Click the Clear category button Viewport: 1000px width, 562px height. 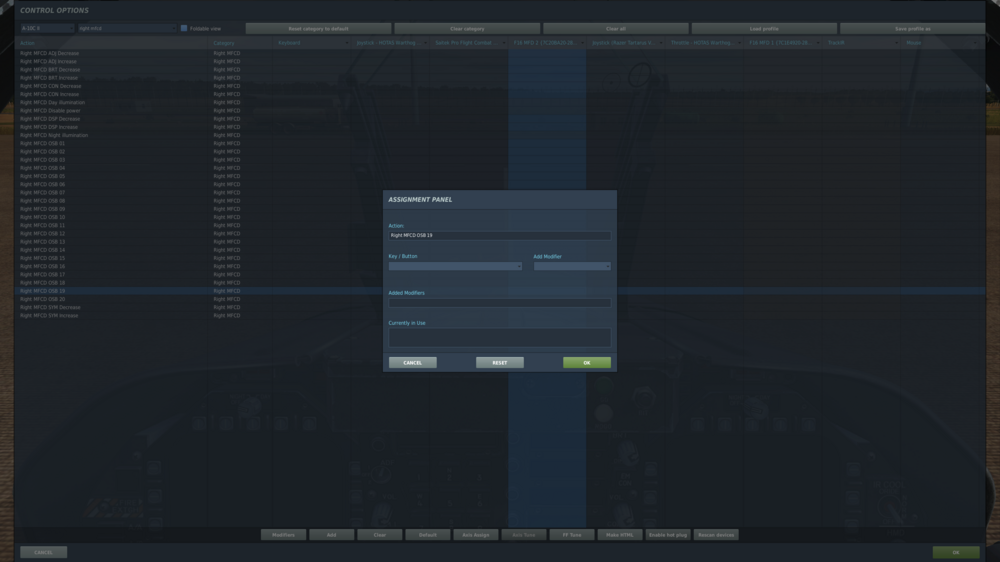click(467, 29)
